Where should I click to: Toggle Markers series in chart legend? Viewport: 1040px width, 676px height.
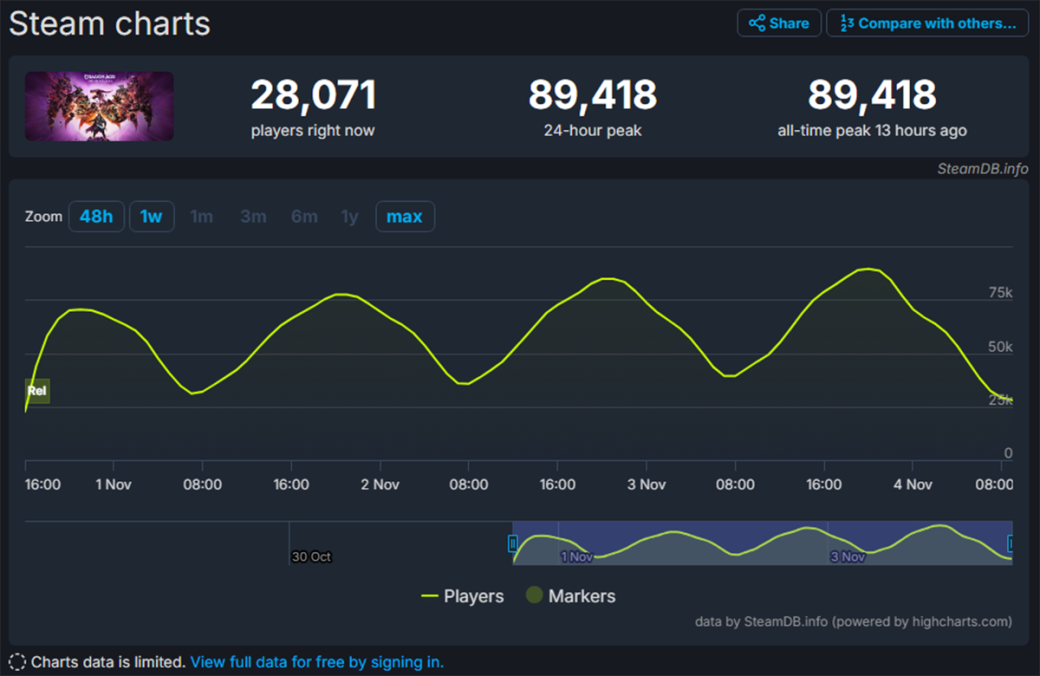coord(570,596)
